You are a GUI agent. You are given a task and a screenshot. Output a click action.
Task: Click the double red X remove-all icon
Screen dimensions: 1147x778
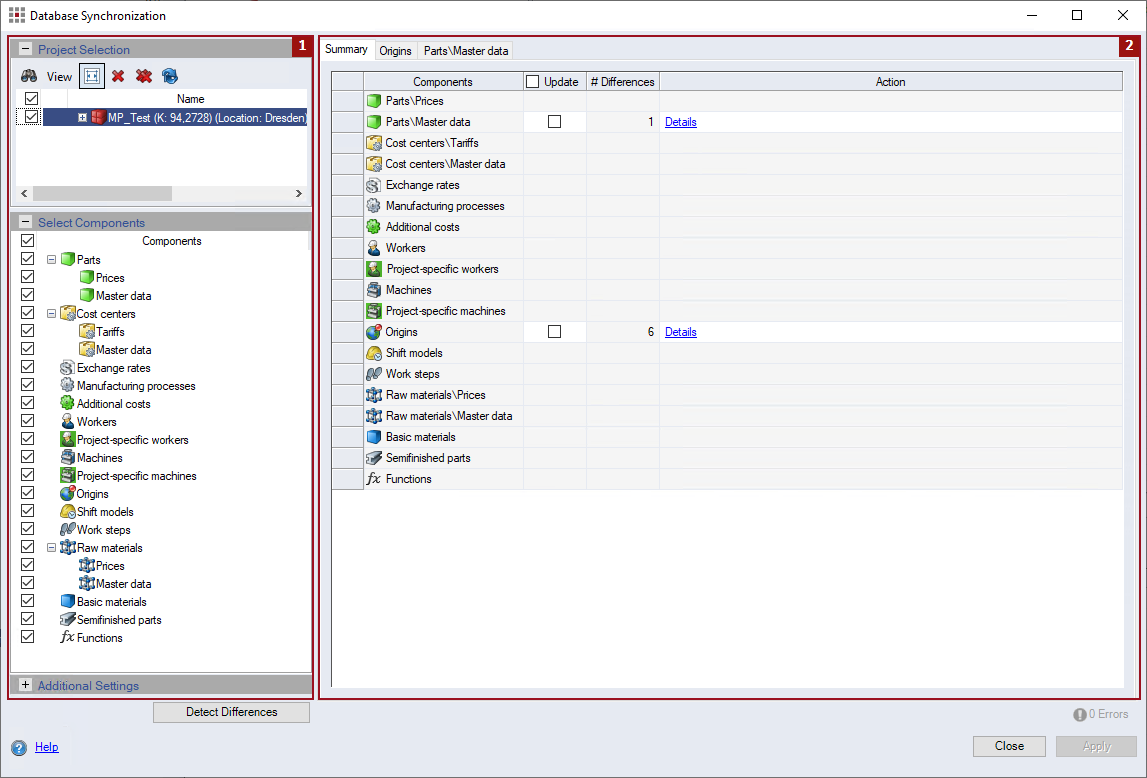point(144,76)
